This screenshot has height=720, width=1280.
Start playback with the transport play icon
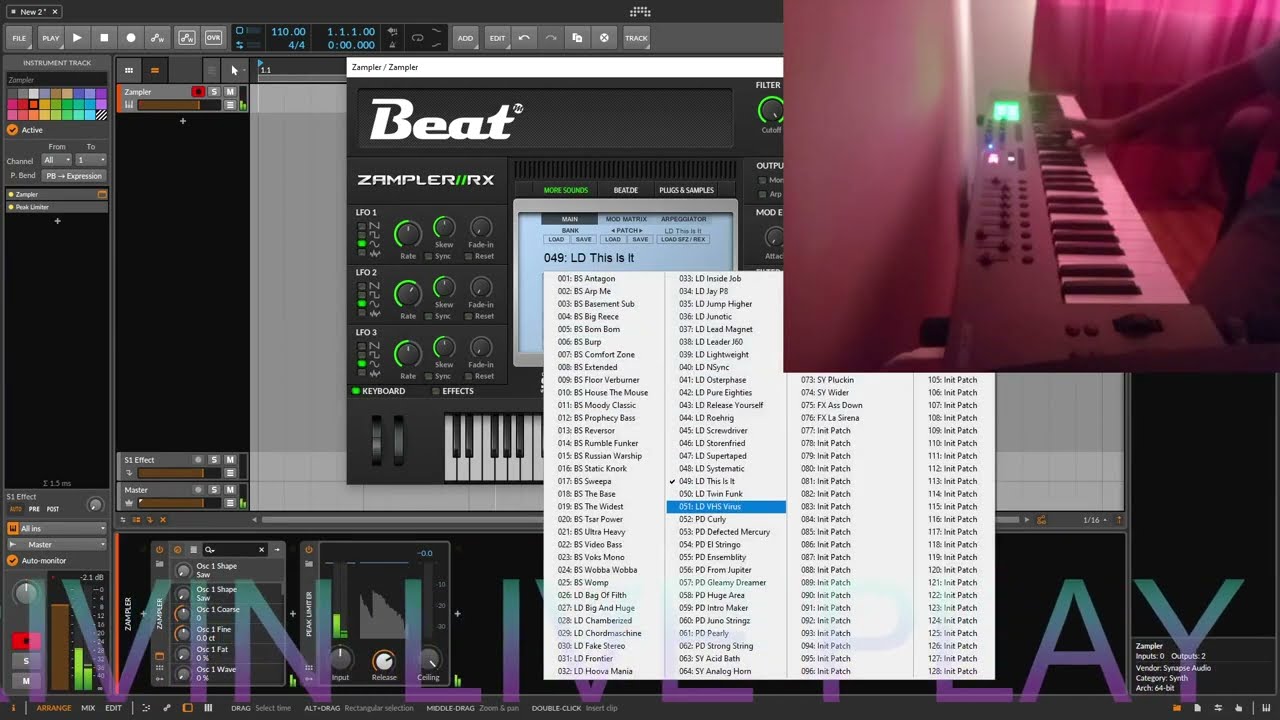pyautogui.click(x=77, y=38)
